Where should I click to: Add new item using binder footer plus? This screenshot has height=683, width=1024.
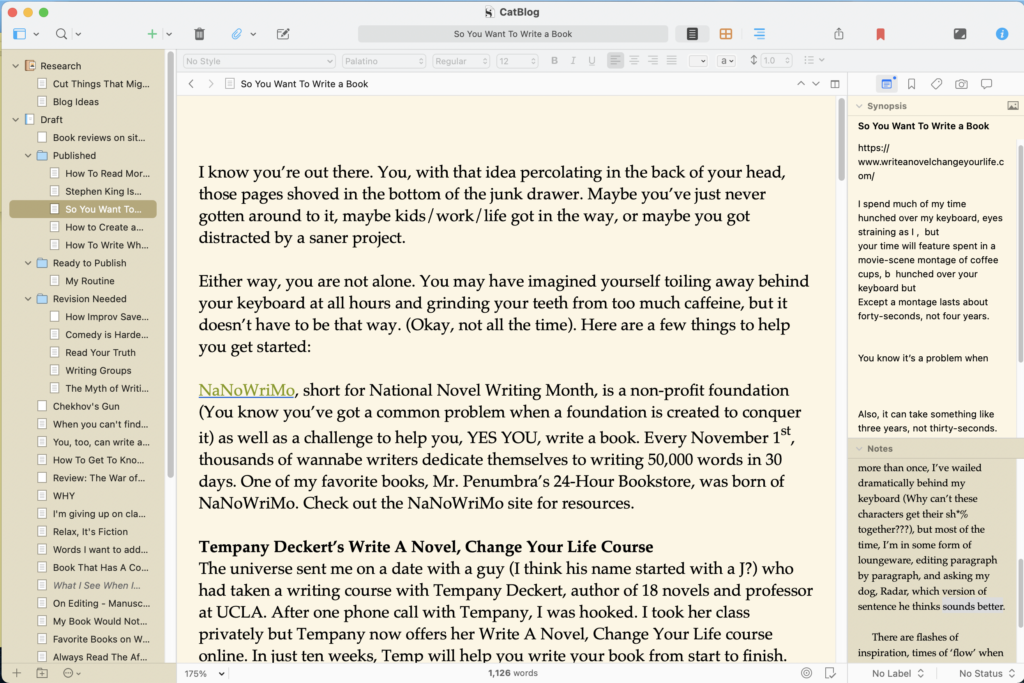17,673
